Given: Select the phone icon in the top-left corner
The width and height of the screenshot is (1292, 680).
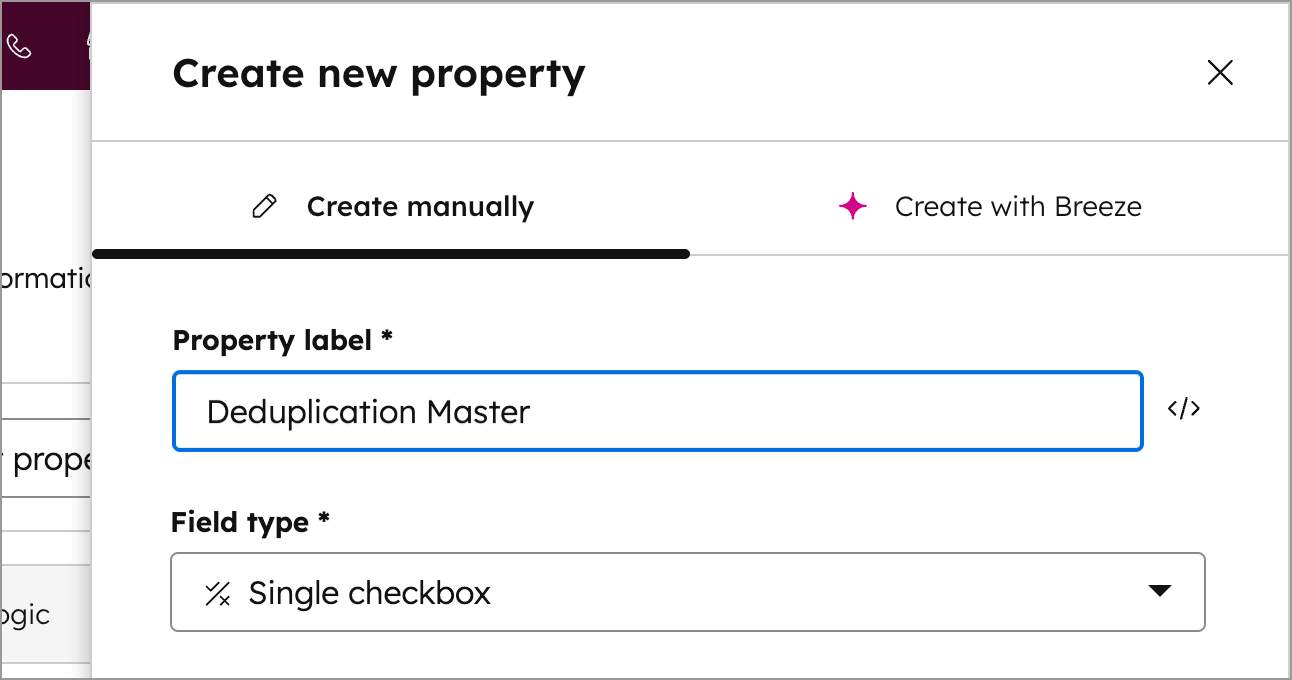Looking at the screenshot, I should pyautogui.click(x=18, y=46).
